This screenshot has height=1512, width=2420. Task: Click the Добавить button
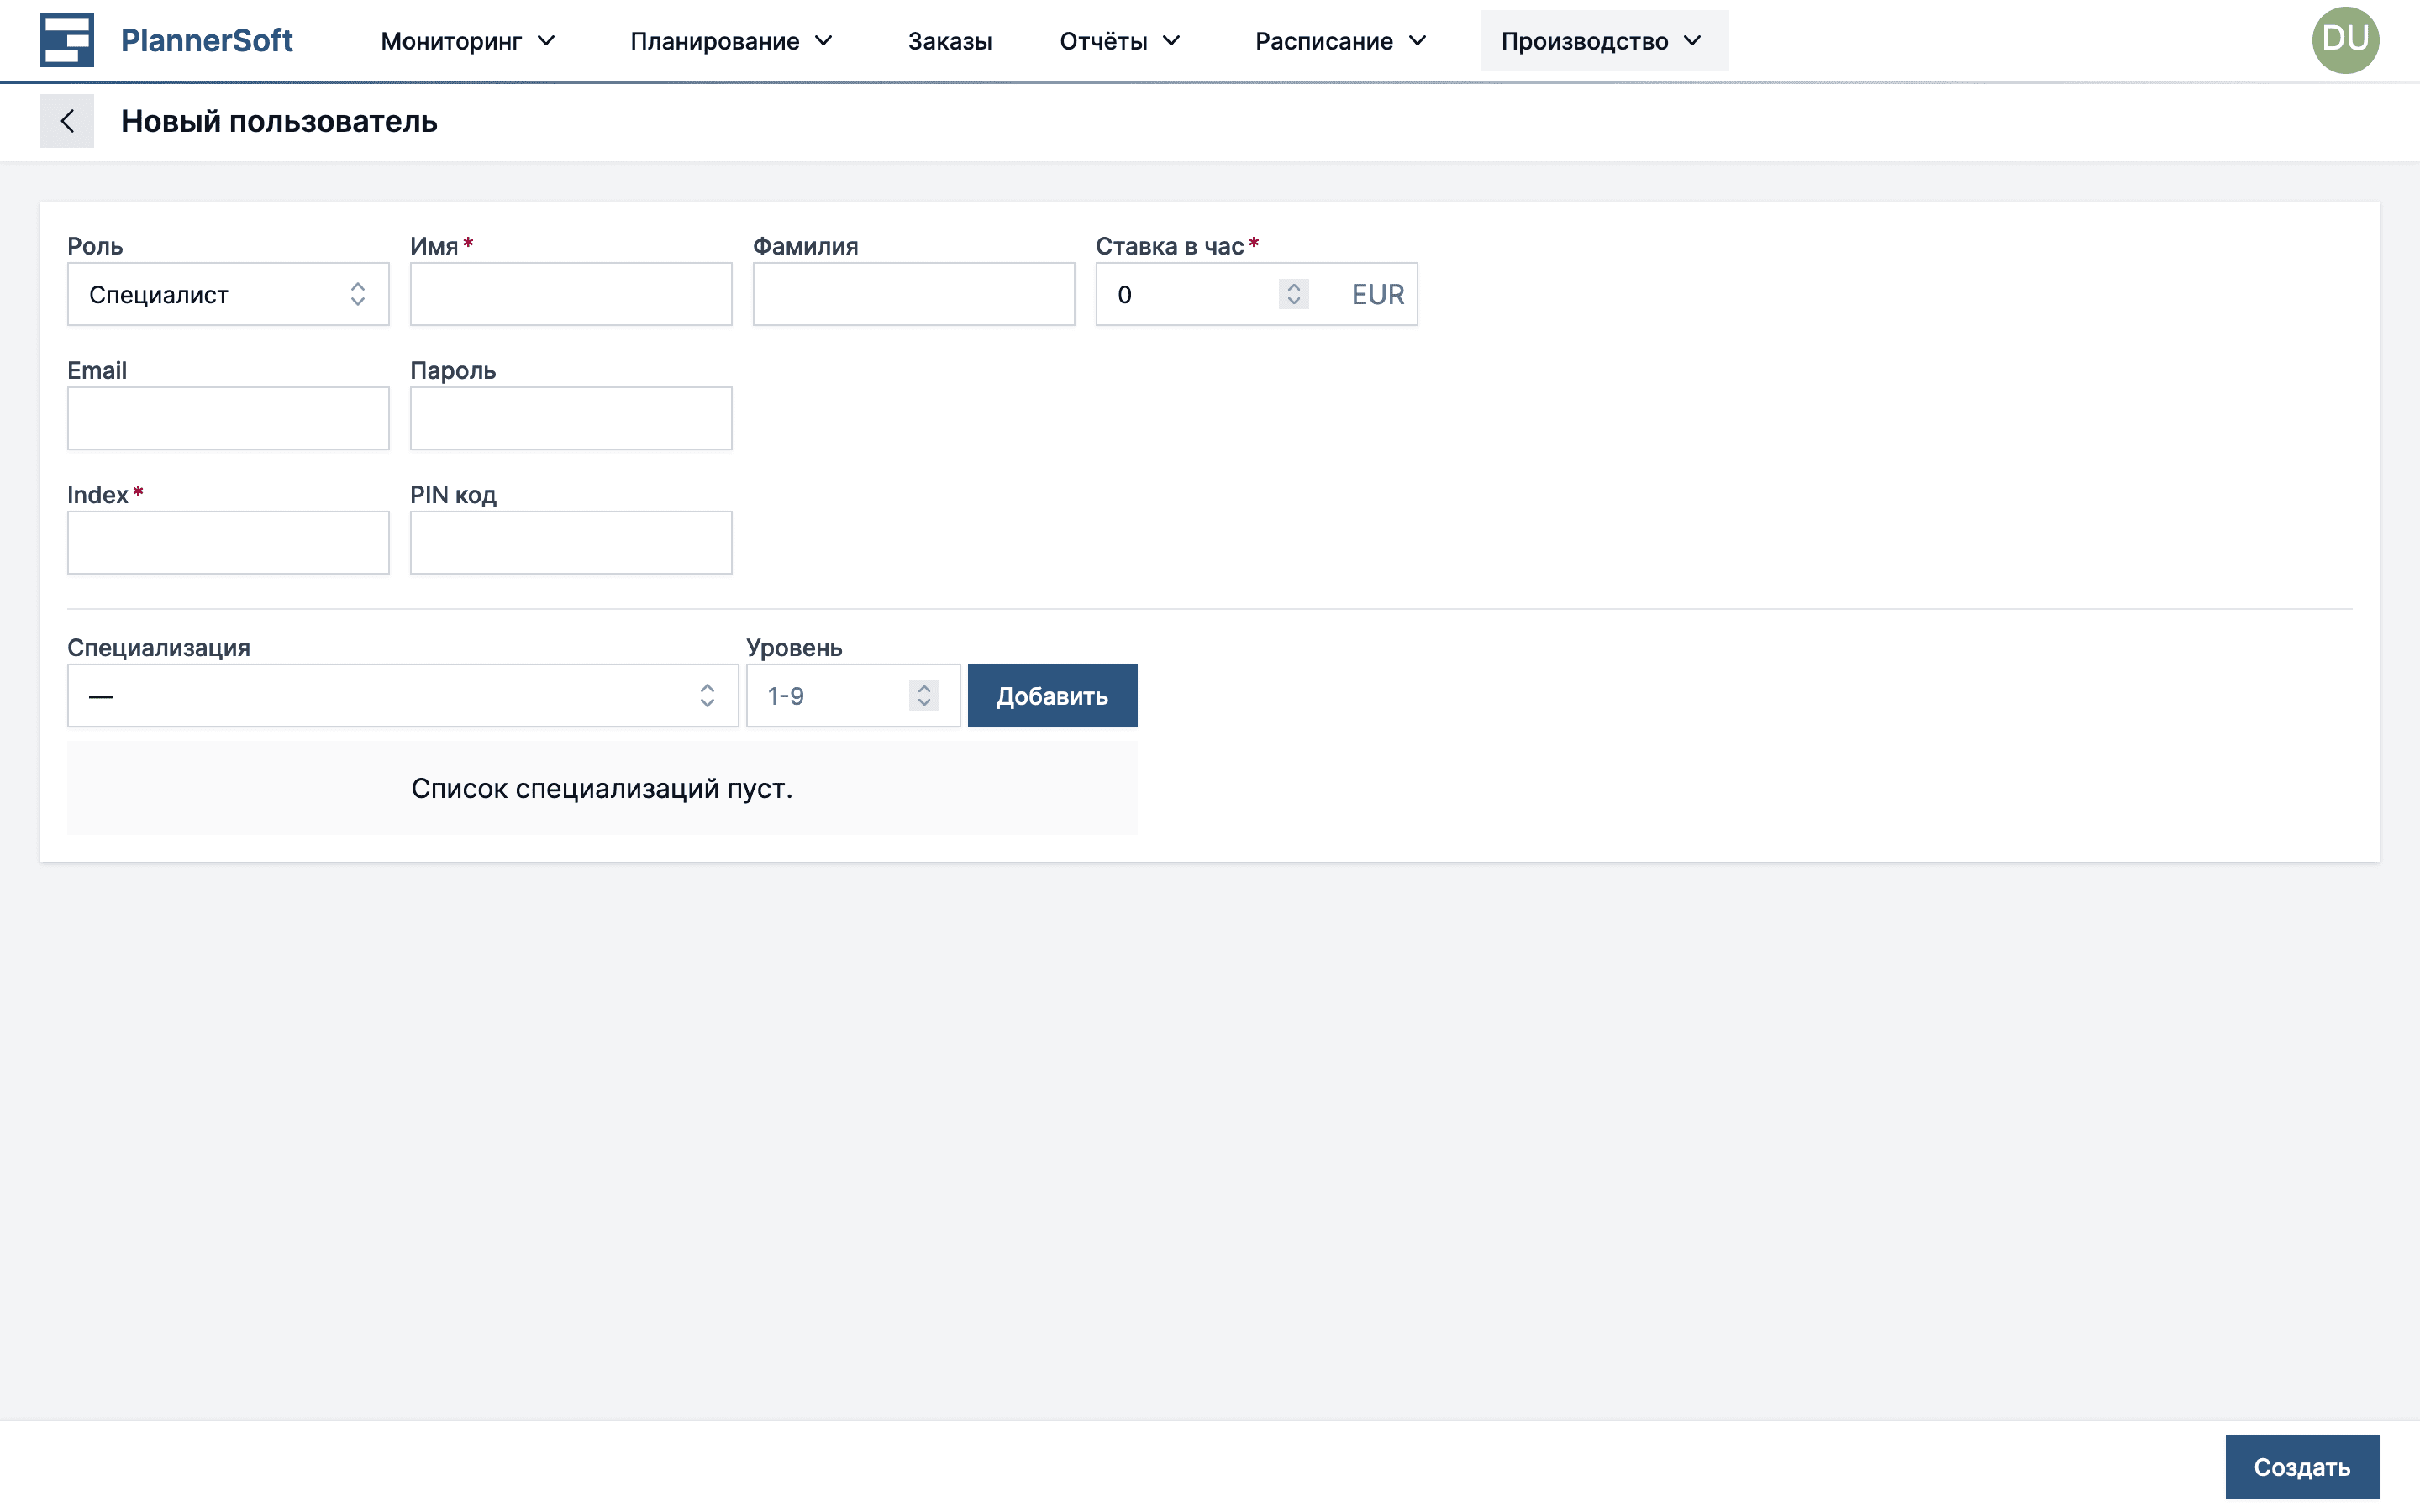1052,696
